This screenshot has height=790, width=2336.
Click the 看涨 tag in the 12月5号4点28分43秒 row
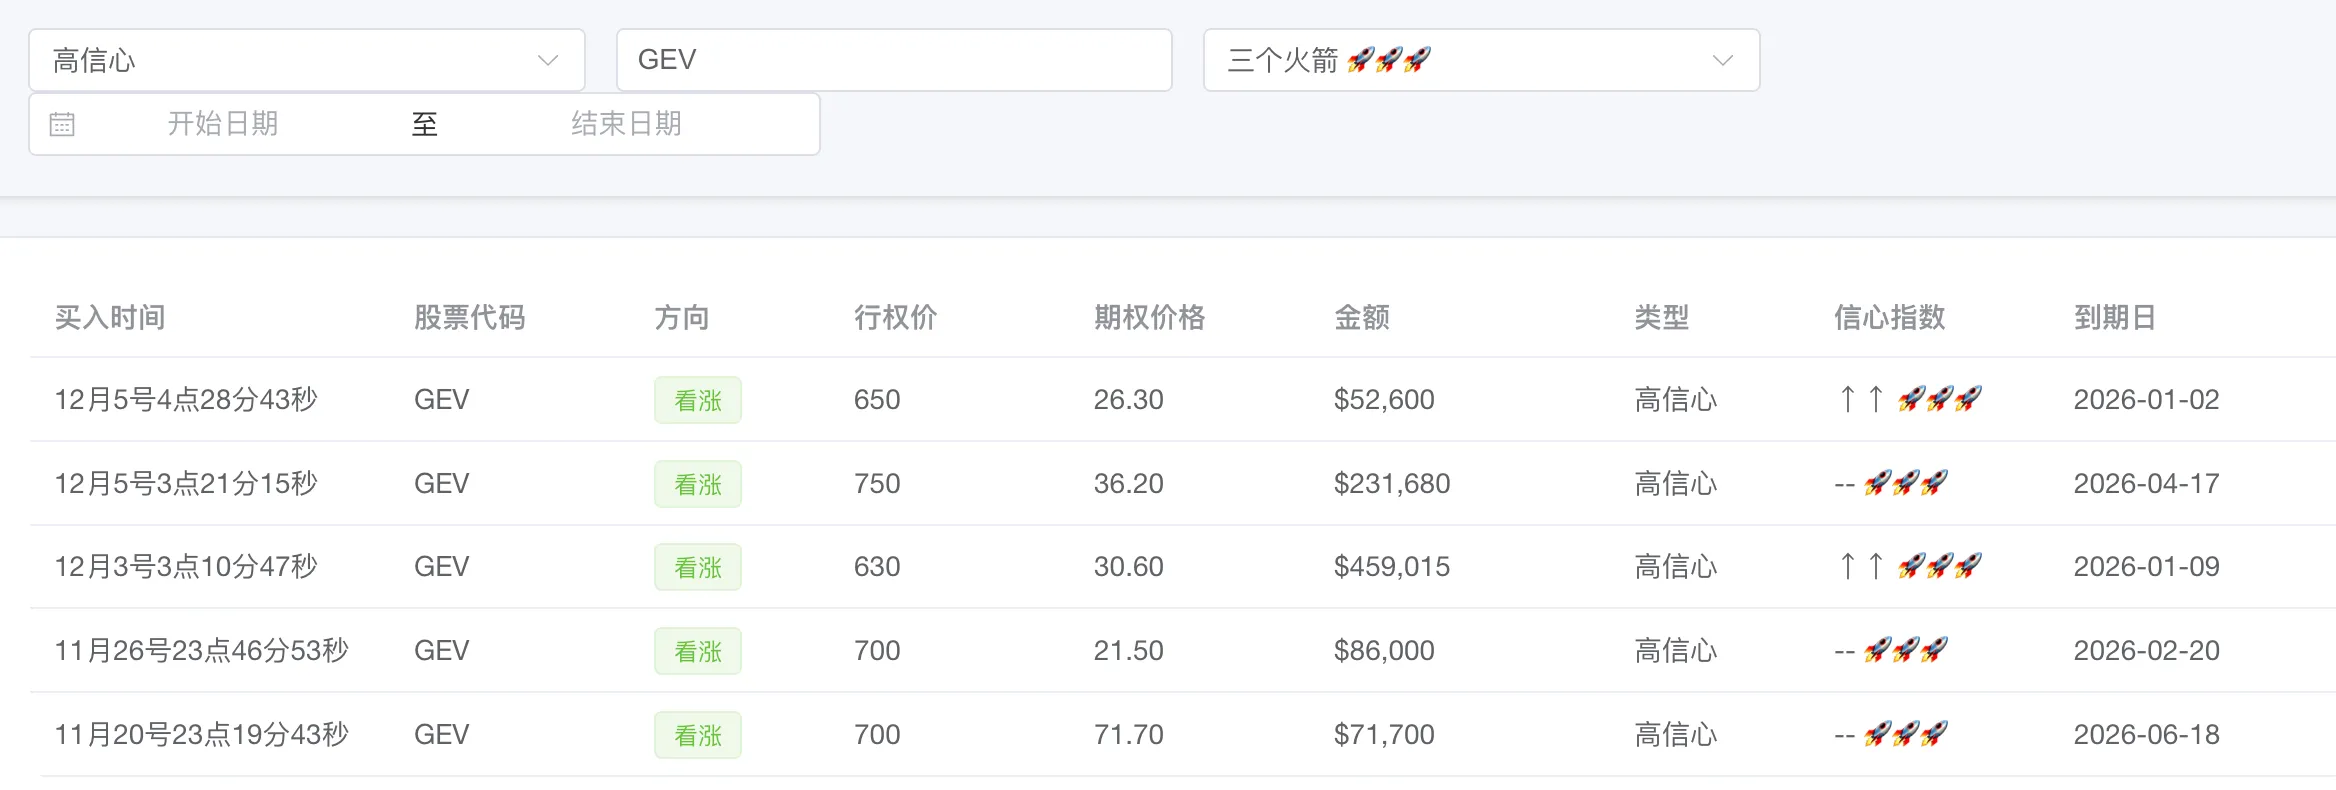pos(697,400)
